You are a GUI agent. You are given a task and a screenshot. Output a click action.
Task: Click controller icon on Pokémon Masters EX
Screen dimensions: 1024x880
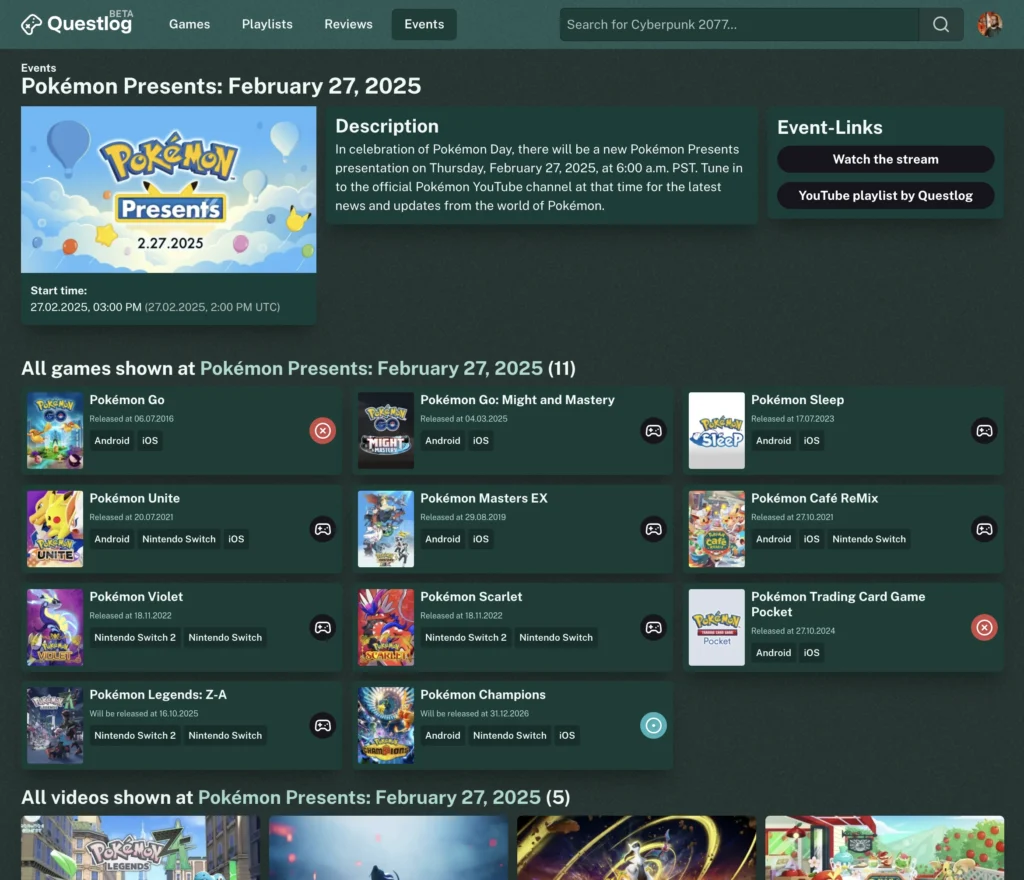tap(653, 529)
